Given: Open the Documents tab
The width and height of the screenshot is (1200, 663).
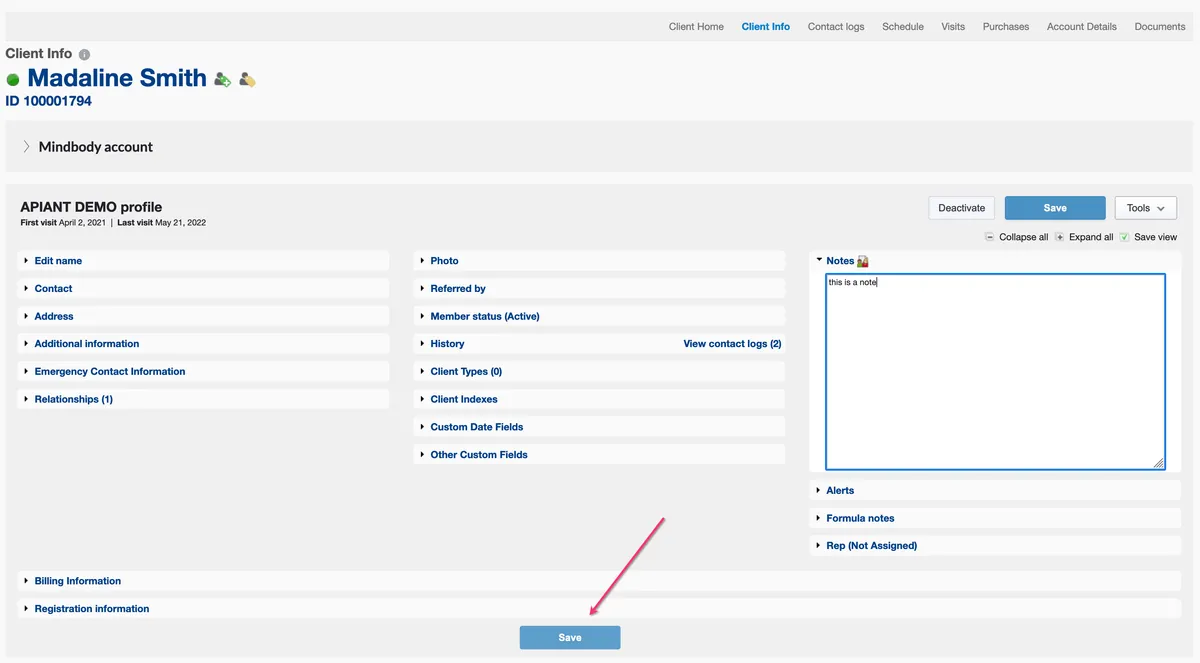Looking at the screenshot, I should 1160,27.
